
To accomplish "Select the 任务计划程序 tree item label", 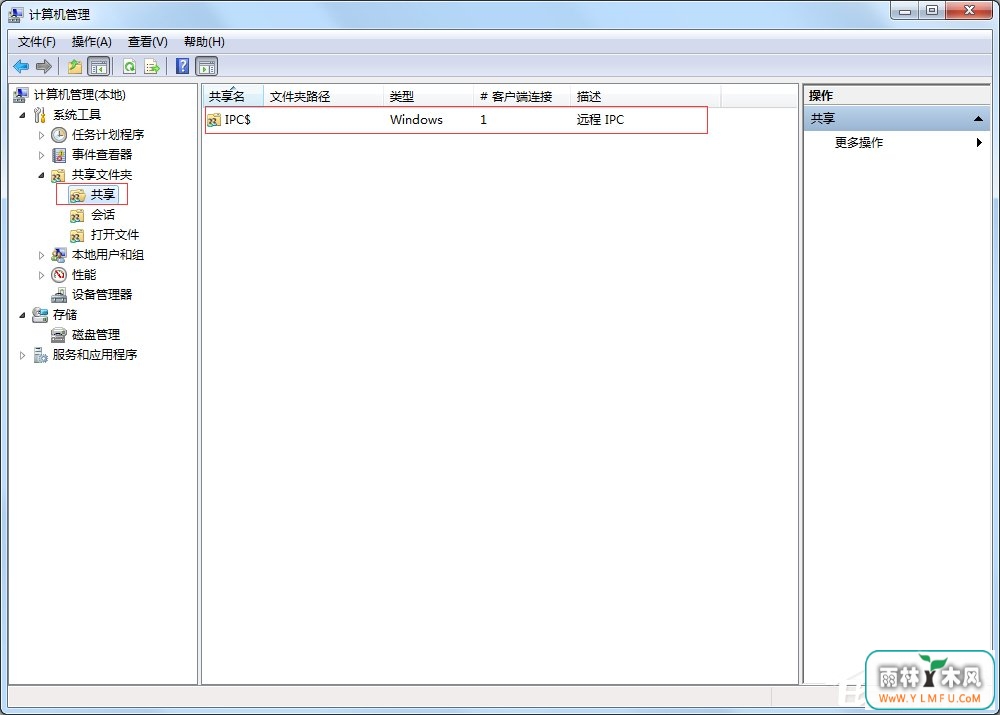I will (108, 135).
